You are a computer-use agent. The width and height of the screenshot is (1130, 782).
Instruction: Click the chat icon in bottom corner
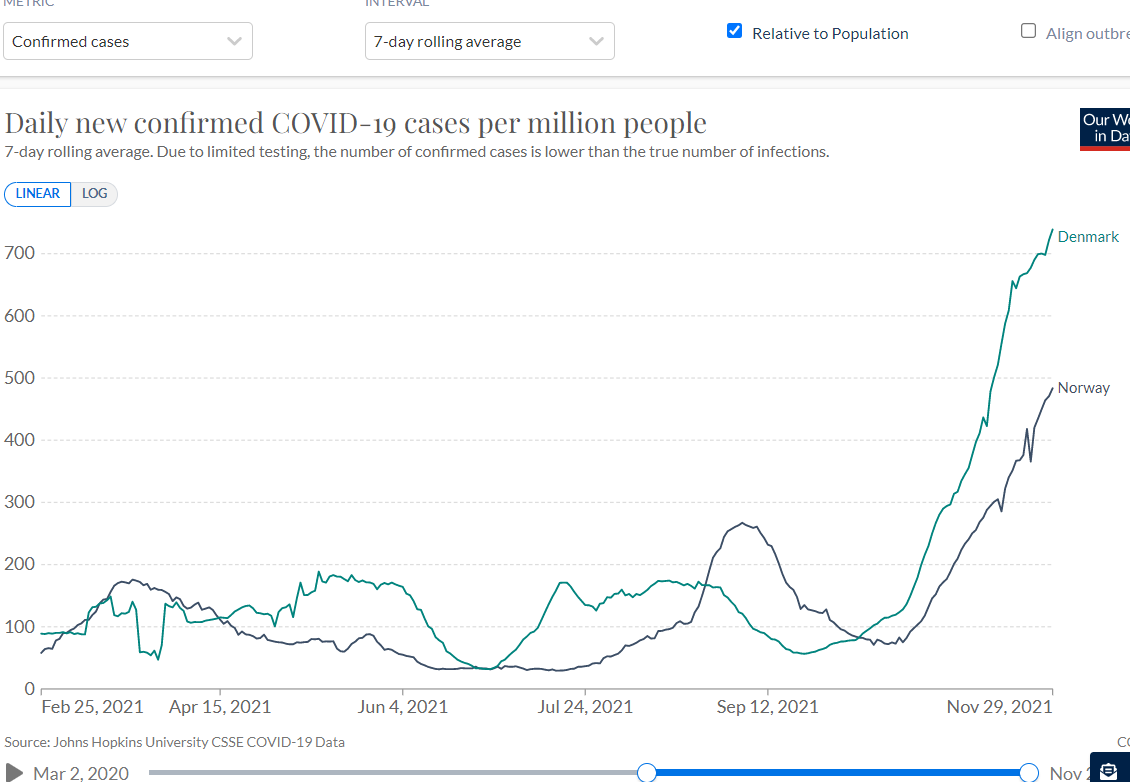click(x=1110, y=768)
